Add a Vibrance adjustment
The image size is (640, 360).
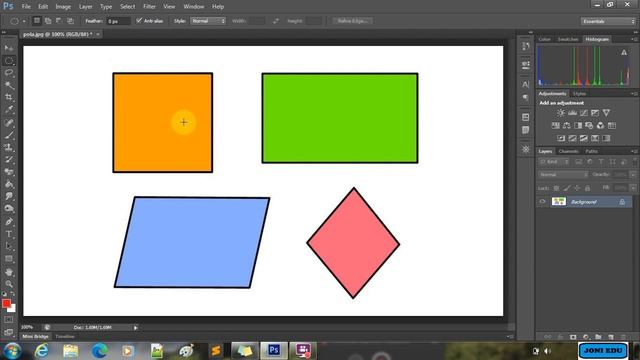click(x=606, y=113)
